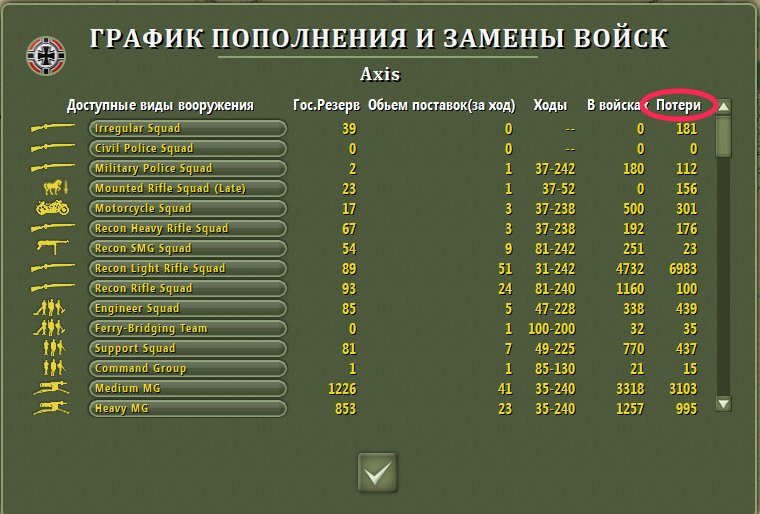Click the delivery value 51

tap(505, 269)
